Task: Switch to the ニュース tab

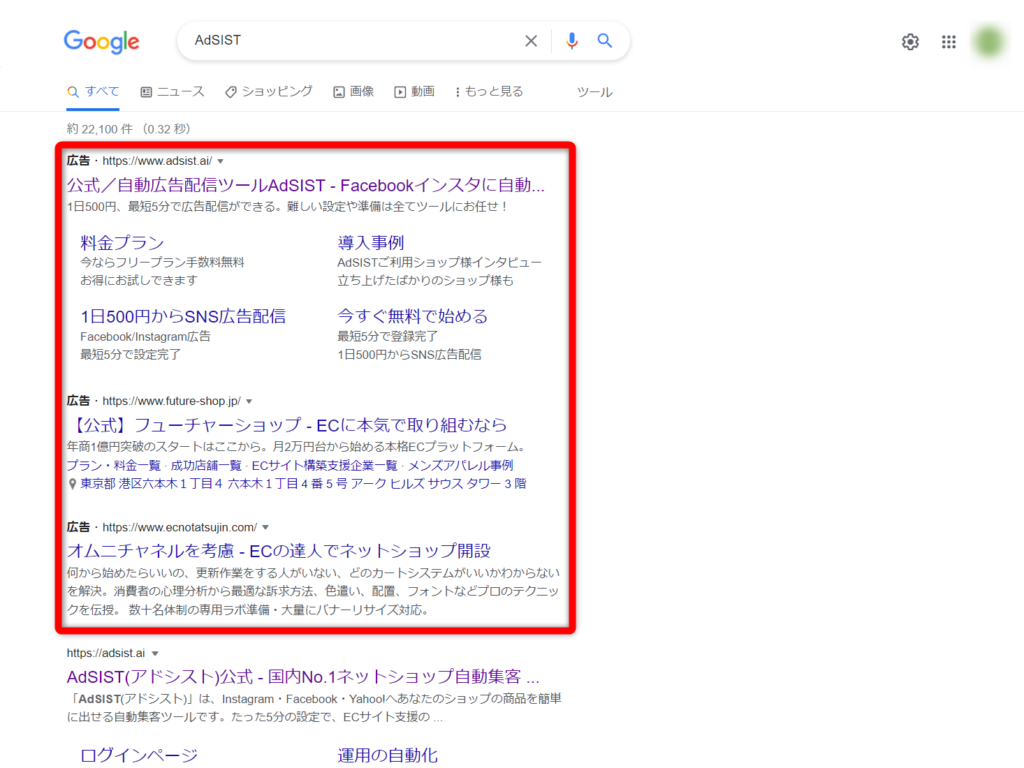Action: [x=172, y=92]
